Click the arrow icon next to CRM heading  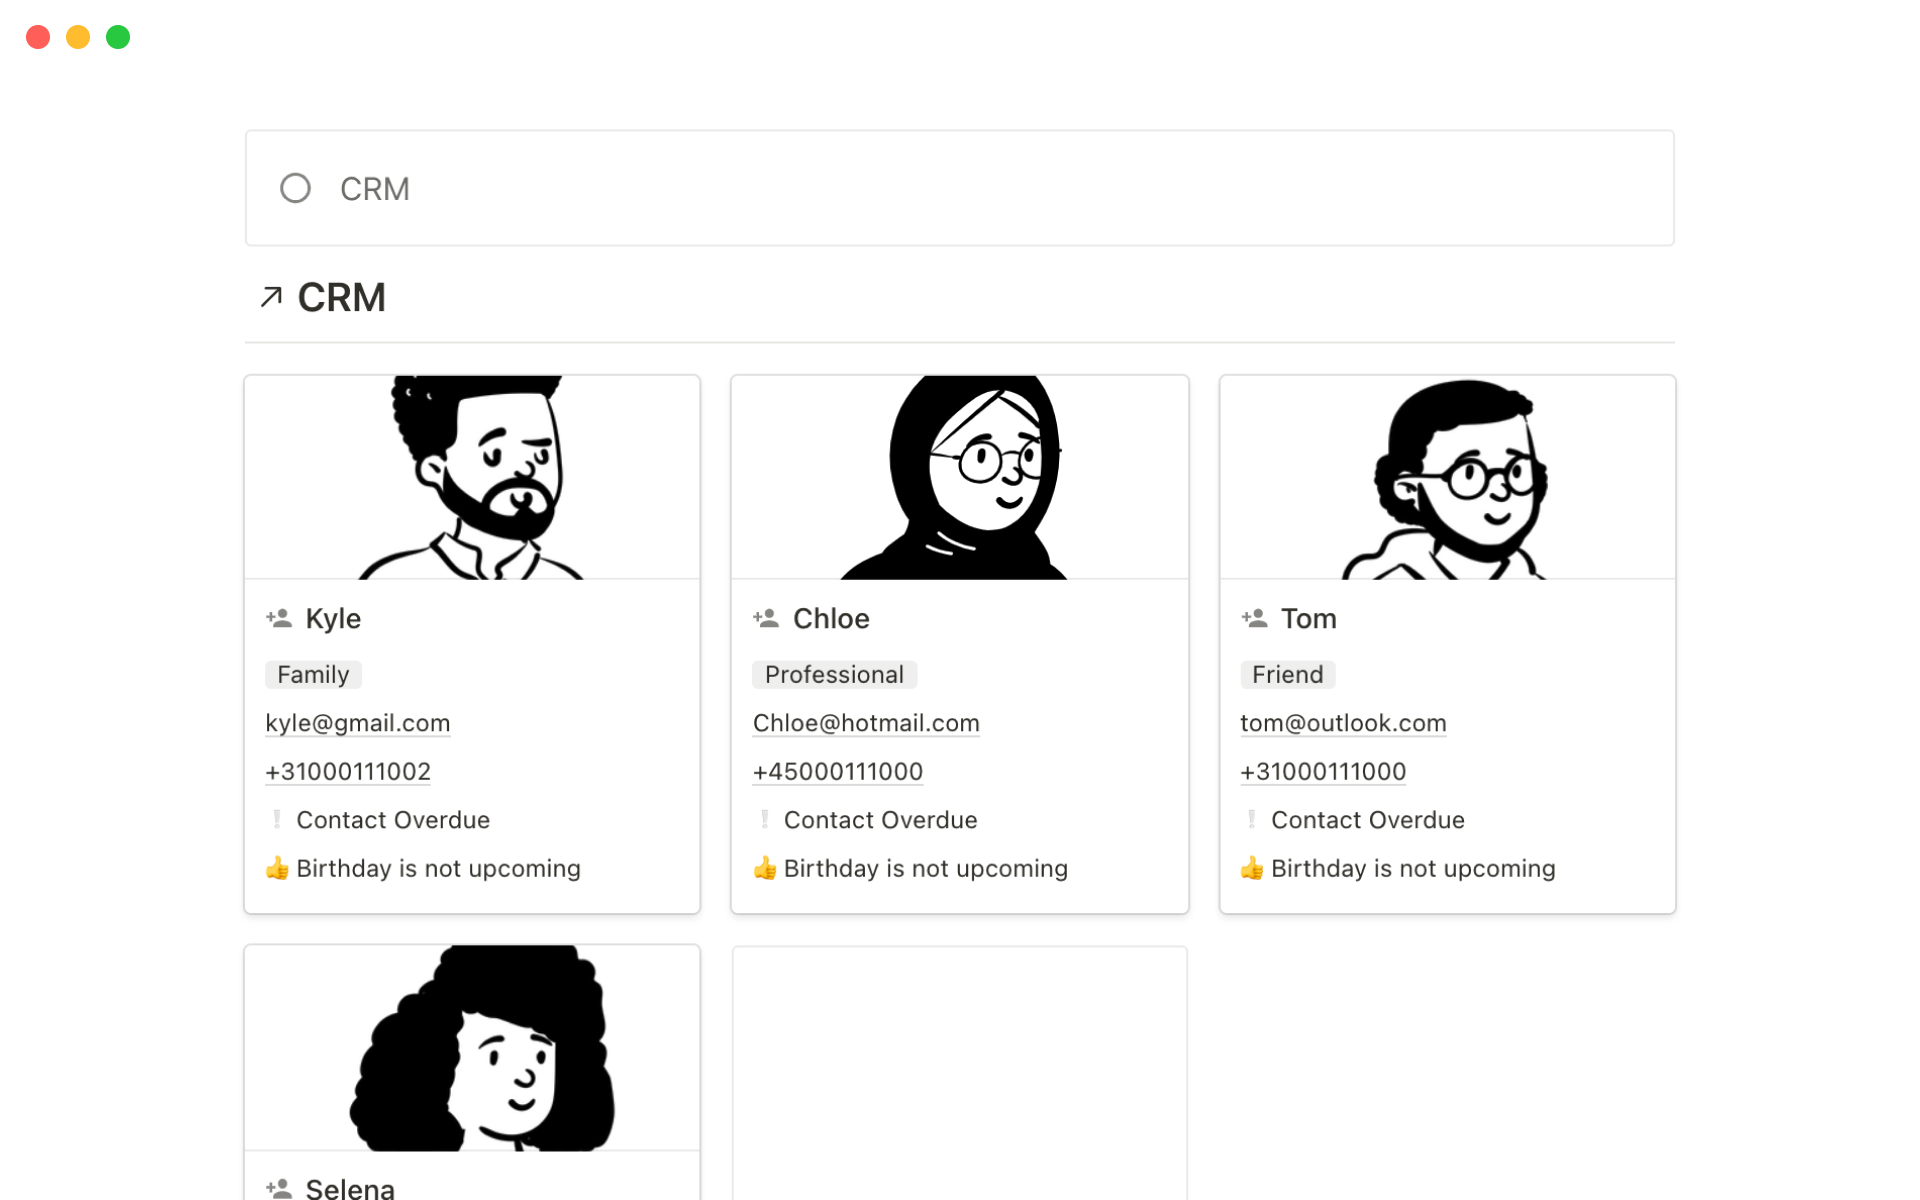[x=271, y=297]
